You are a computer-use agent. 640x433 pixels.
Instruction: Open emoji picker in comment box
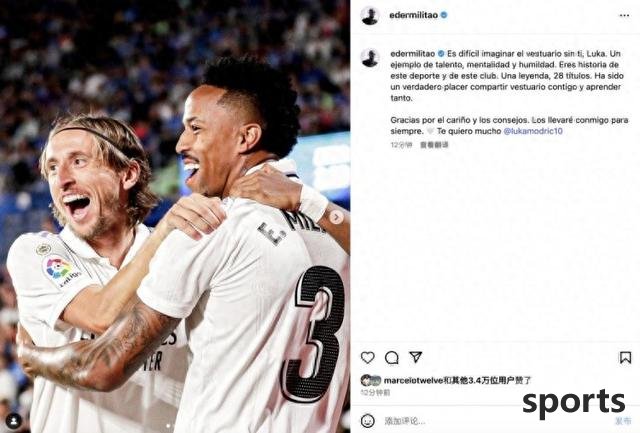(x=368, y=420)
